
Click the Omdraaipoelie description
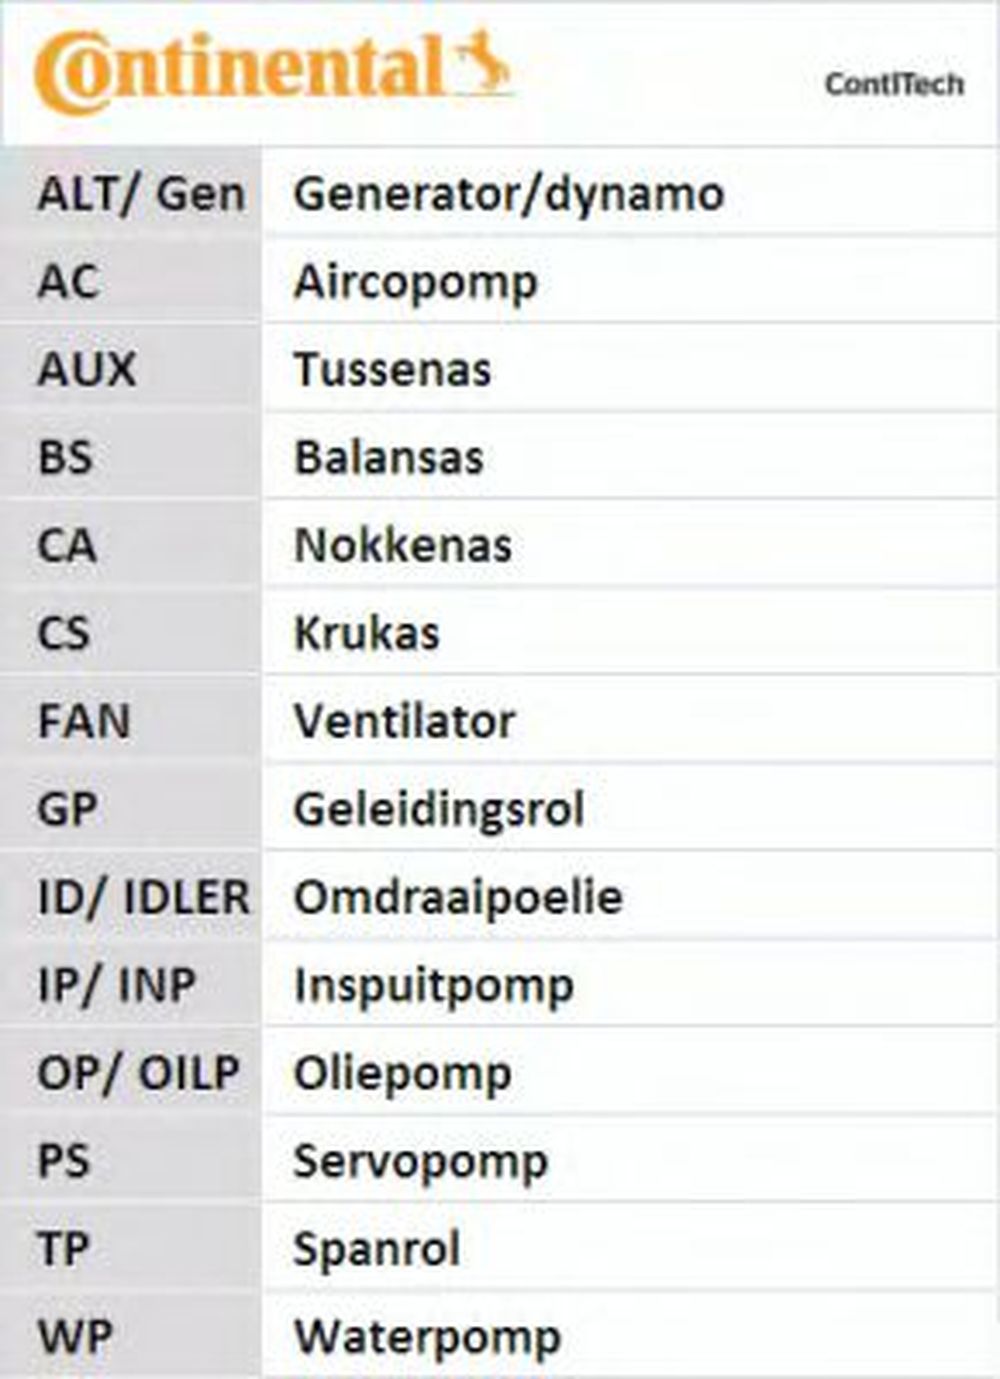pos(458,898)
